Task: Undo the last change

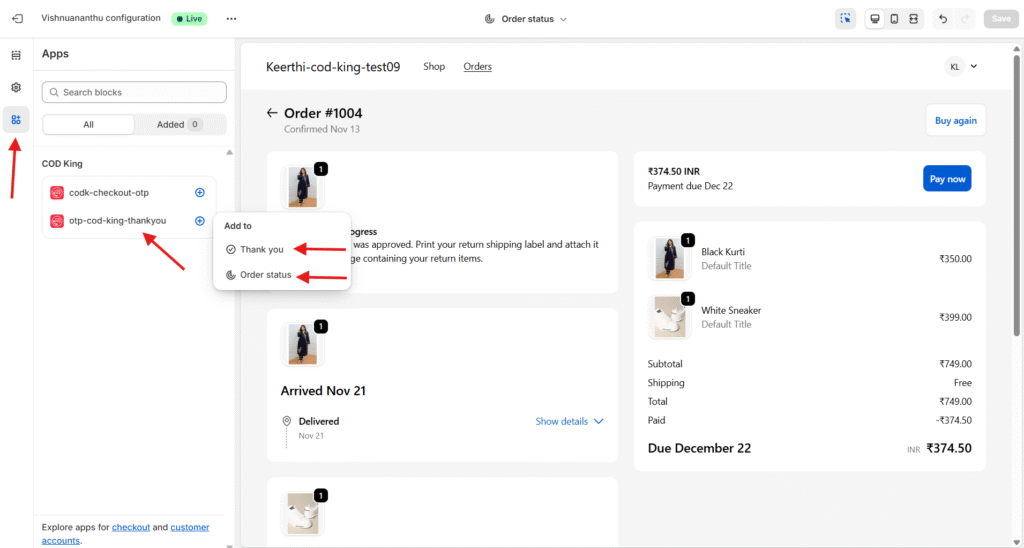Action: click(x=943, y=19)
